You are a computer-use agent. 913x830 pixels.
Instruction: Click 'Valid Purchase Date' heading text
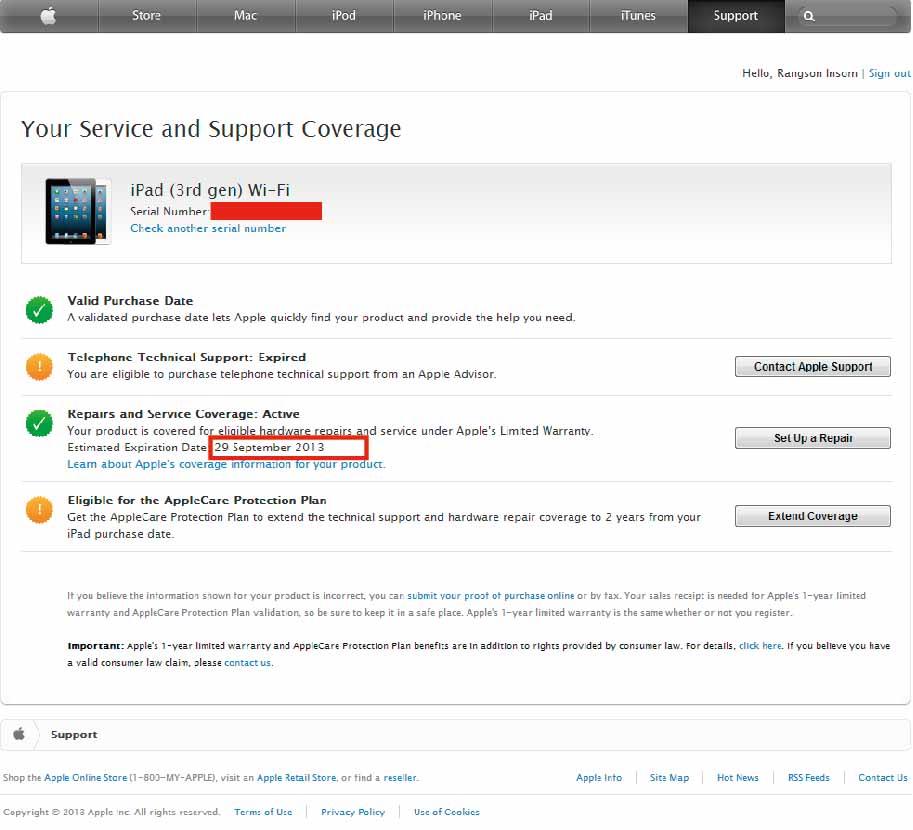[130, 301]
